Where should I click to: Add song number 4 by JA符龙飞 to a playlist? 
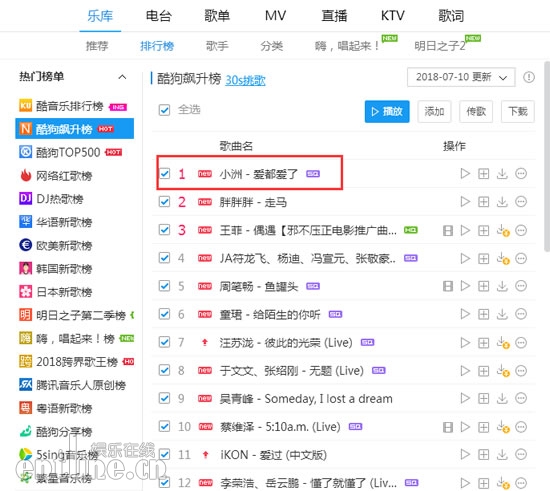(484, 258)
